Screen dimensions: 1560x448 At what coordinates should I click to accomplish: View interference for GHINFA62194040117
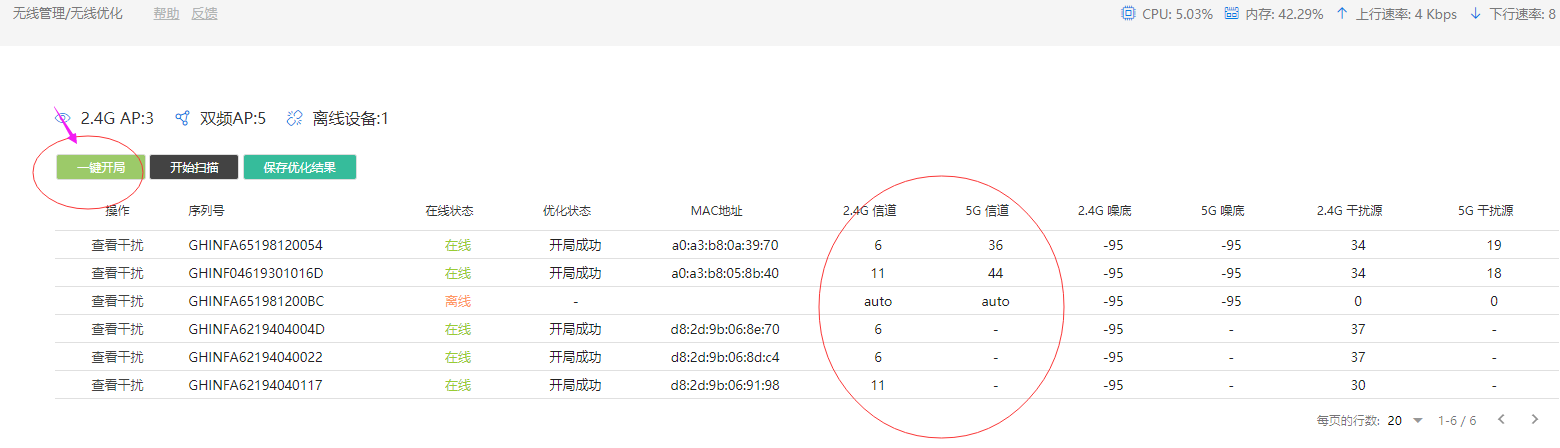click(117, 385)
